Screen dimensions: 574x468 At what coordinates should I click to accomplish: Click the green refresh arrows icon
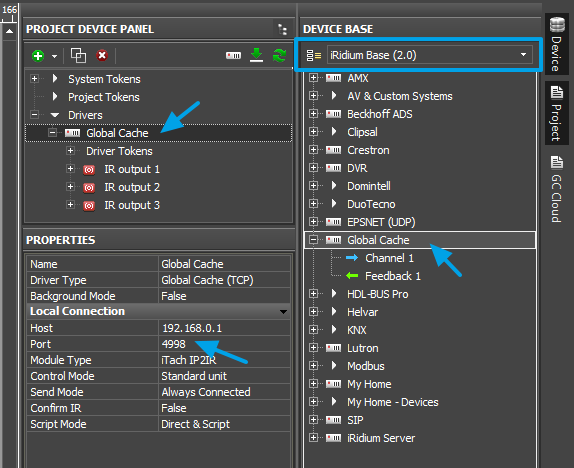click(279, 55)
